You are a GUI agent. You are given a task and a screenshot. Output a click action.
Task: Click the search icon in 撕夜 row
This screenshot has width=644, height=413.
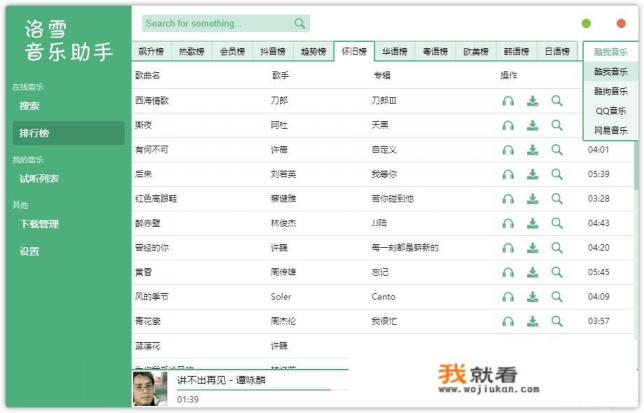pyautogui.click(x=557, y=125)
